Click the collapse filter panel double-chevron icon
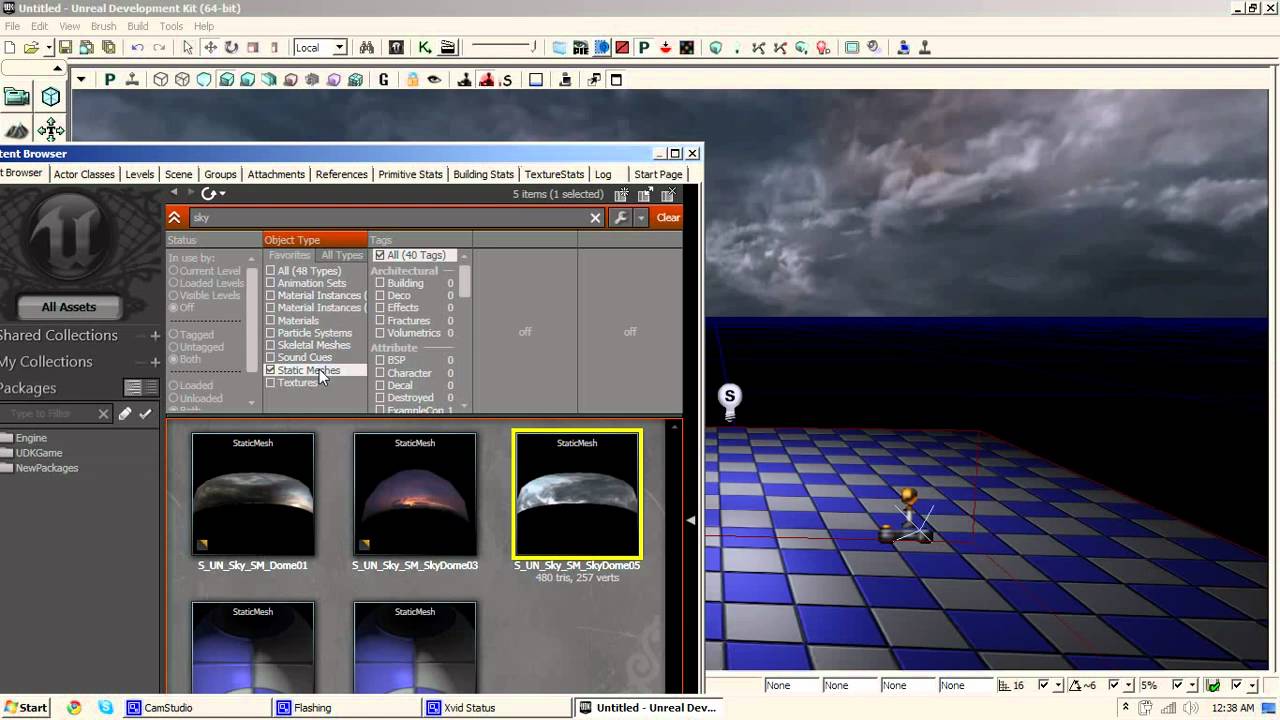Viewport: 1280px width, 720px height. click(x=174, y=217)
